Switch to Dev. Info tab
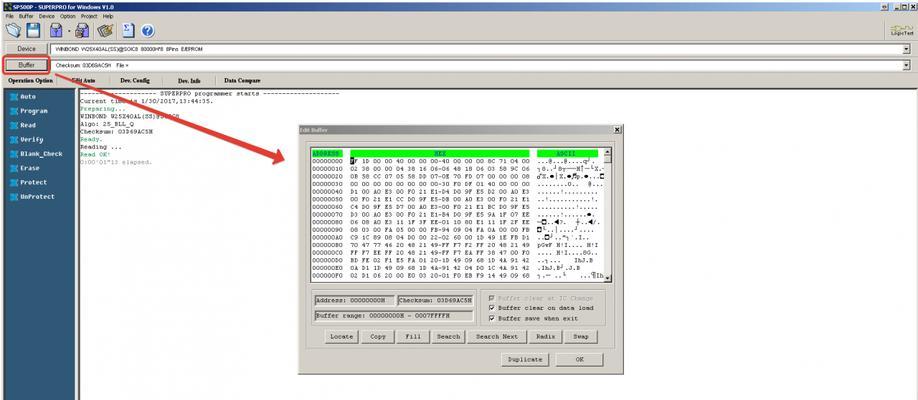This screenshot has height=400, width=918. [x=190, y=80]
